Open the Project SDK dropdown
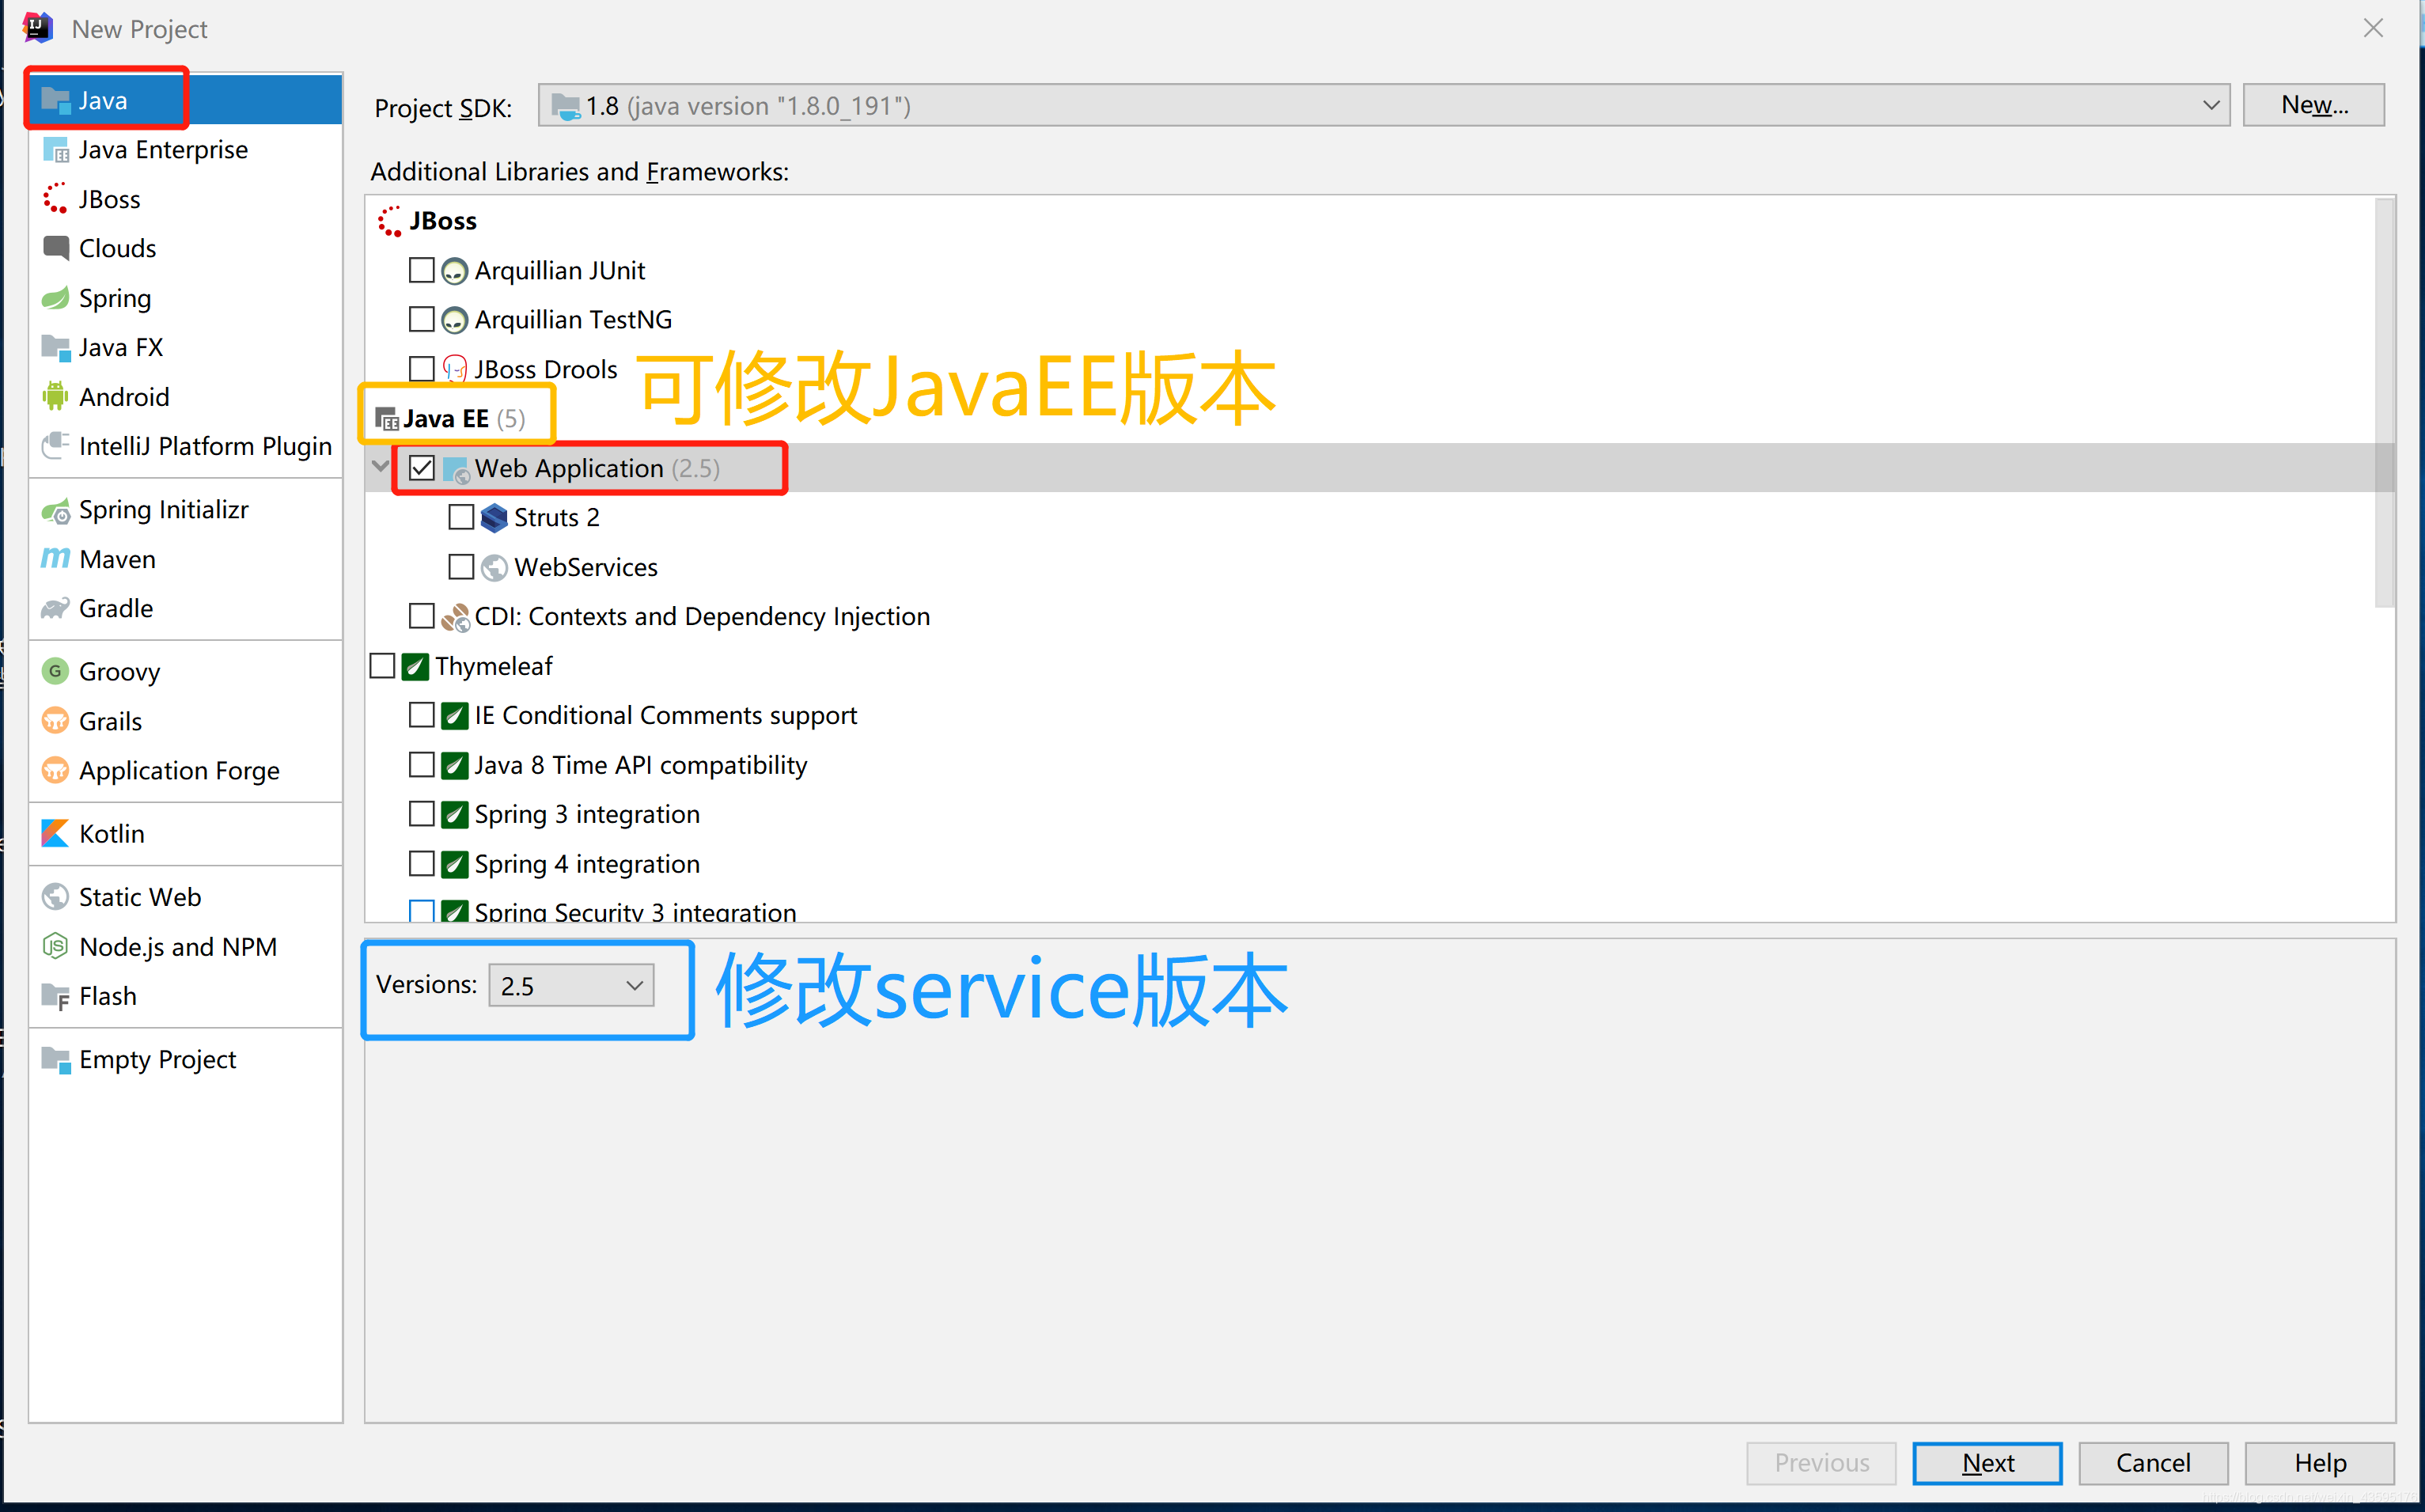The width and height of the screenshot is (2425, 1512). pyautogui.click(x=1383, y=106)
